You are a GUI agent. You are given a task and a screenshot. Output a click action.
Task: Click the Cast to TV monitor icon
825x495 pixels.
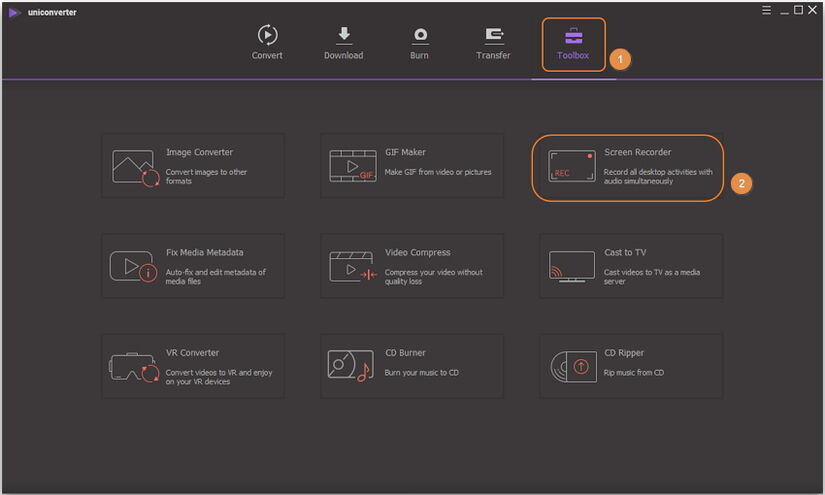[x=572, y=267]
